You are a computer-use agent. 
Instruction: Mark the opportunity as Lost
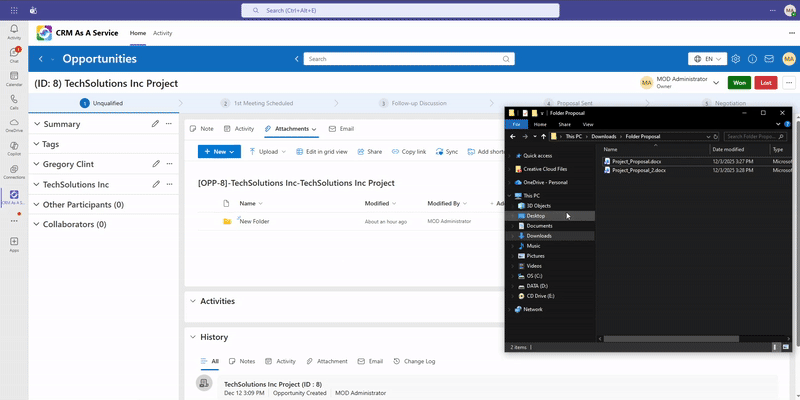766,83
